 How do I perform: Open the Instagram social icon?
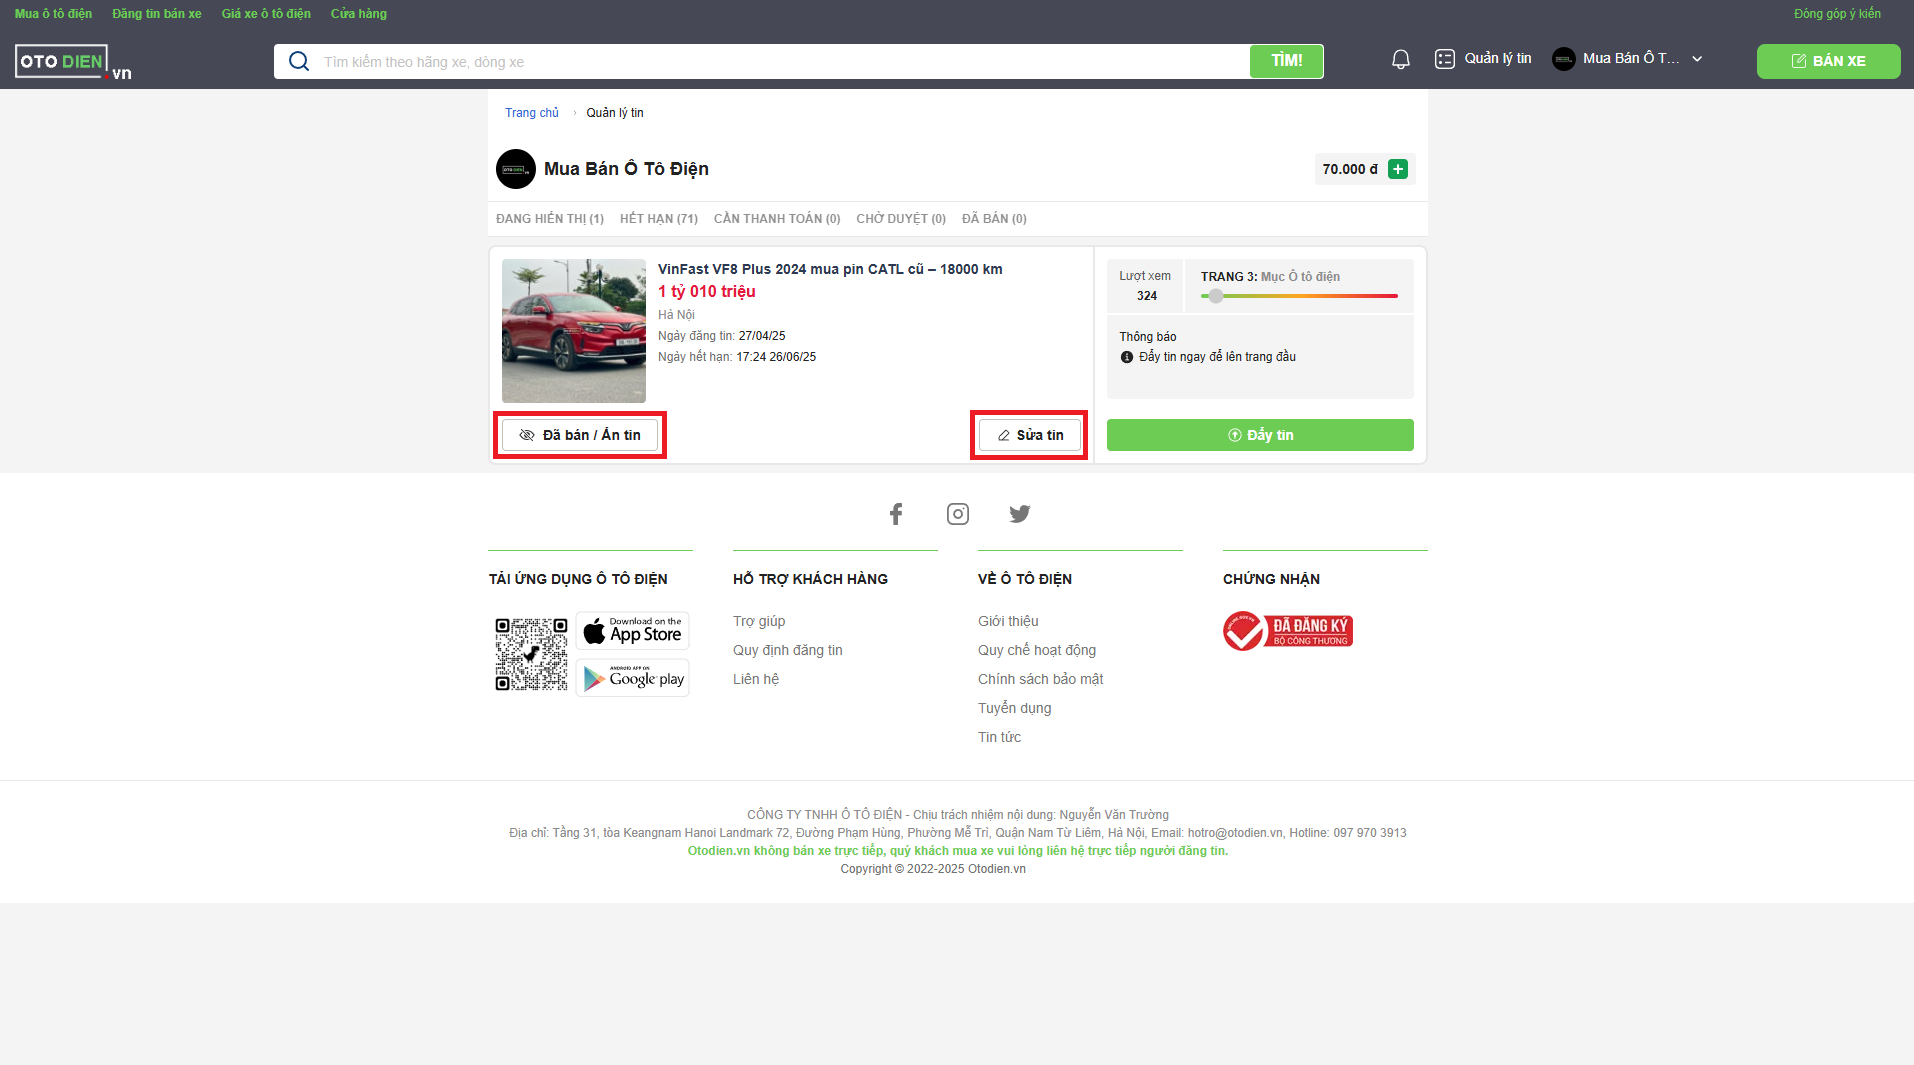957,514
